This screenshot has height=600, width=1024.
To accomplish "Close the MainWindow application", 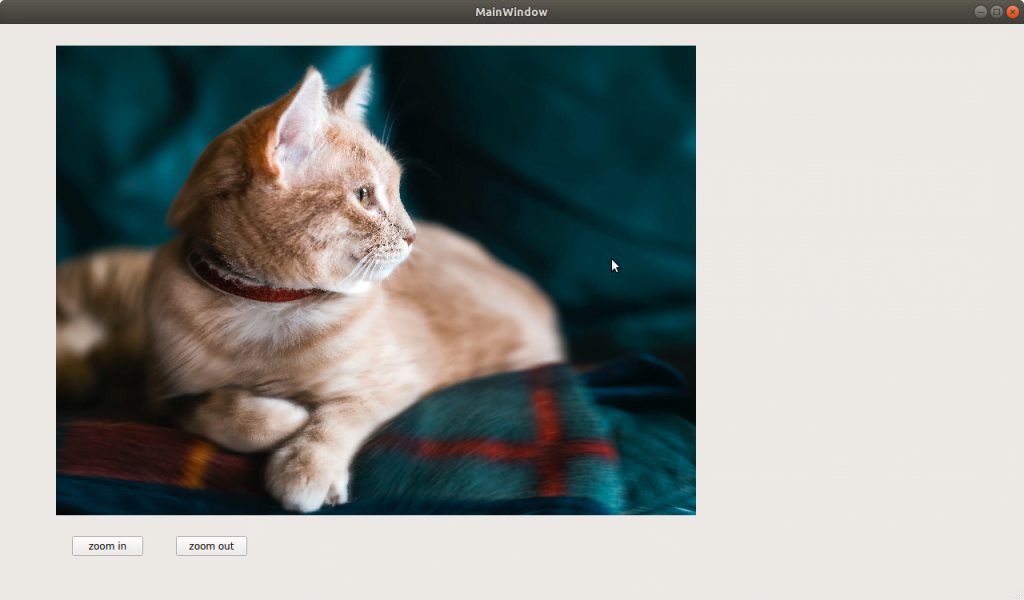I will 1012,12.
